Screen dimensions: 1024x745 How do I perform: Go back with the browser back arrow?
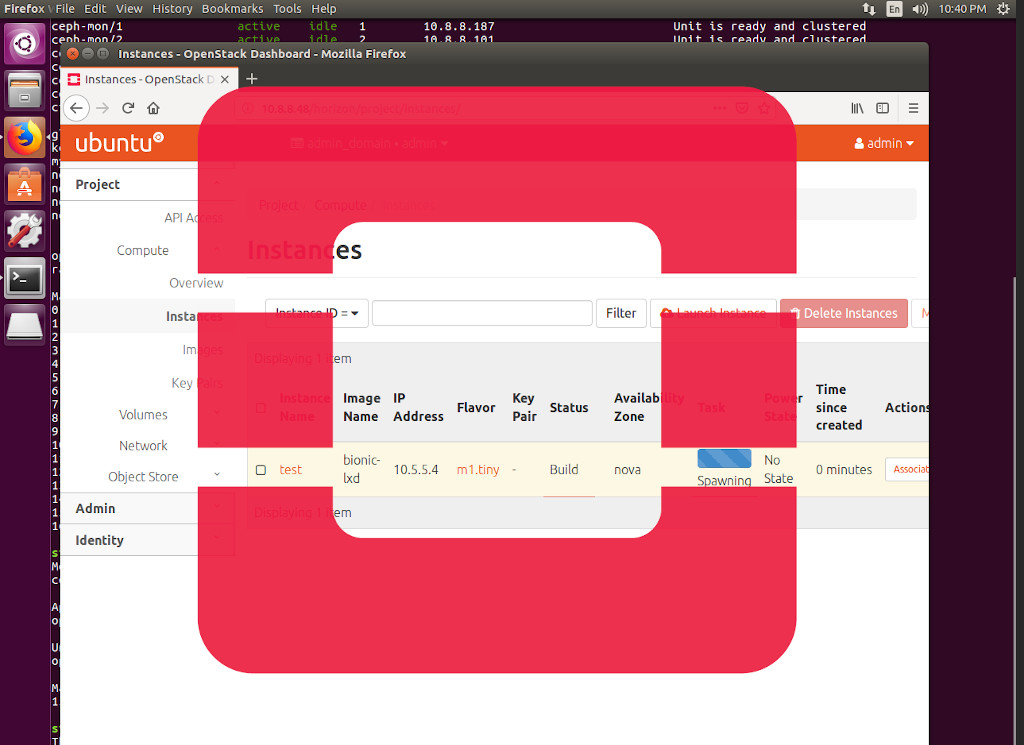click(76, 108)
